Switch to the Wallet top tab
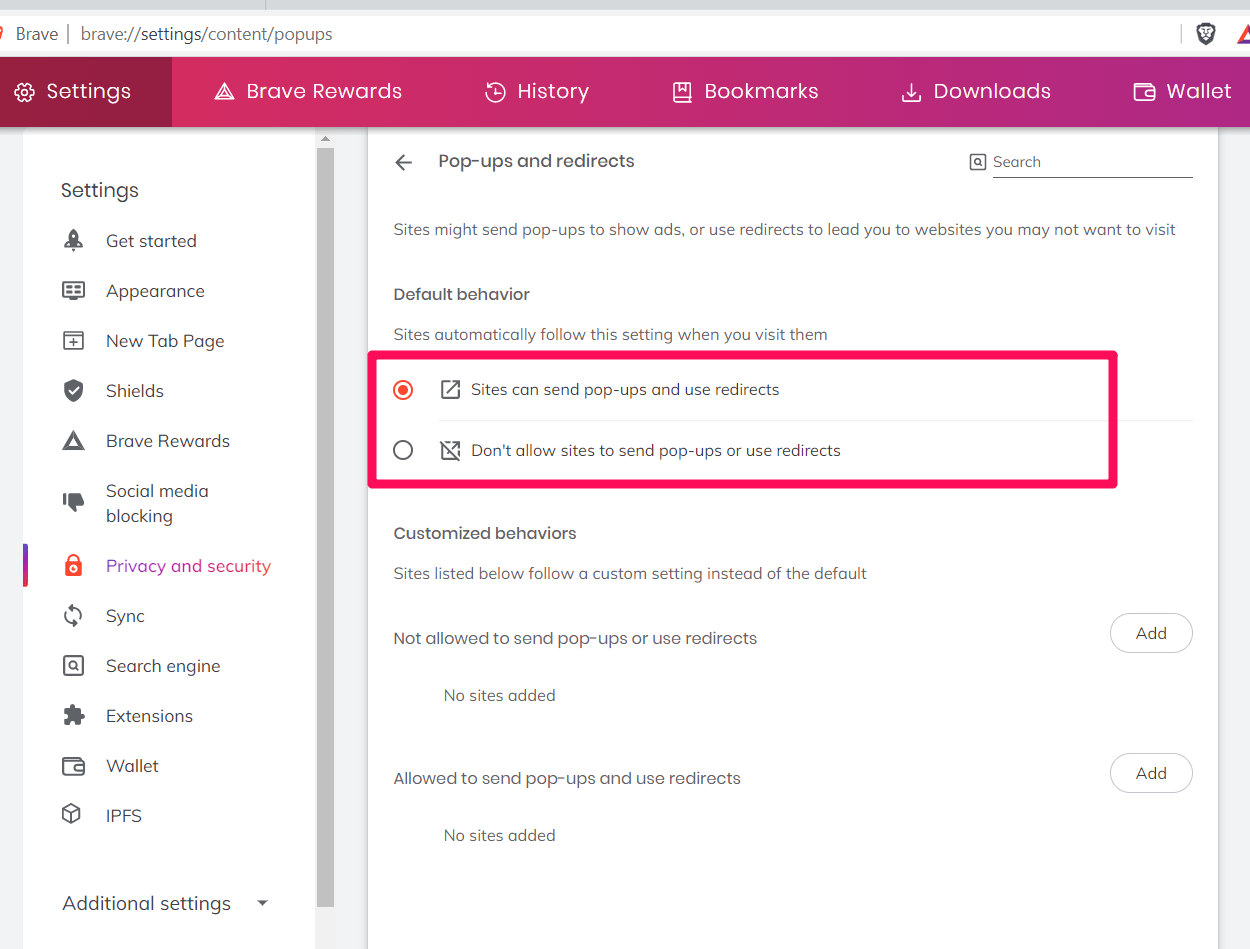This screenshot has height=949, width=1250. (x=1182, y=91)
